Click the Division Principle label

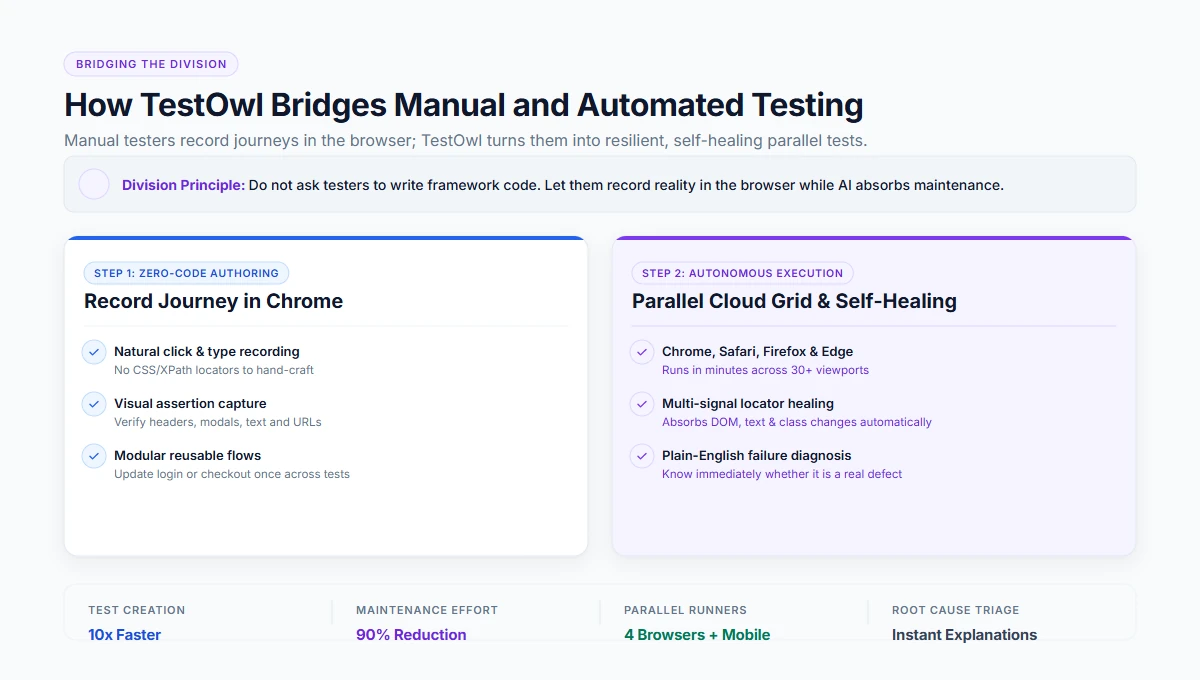183,185
